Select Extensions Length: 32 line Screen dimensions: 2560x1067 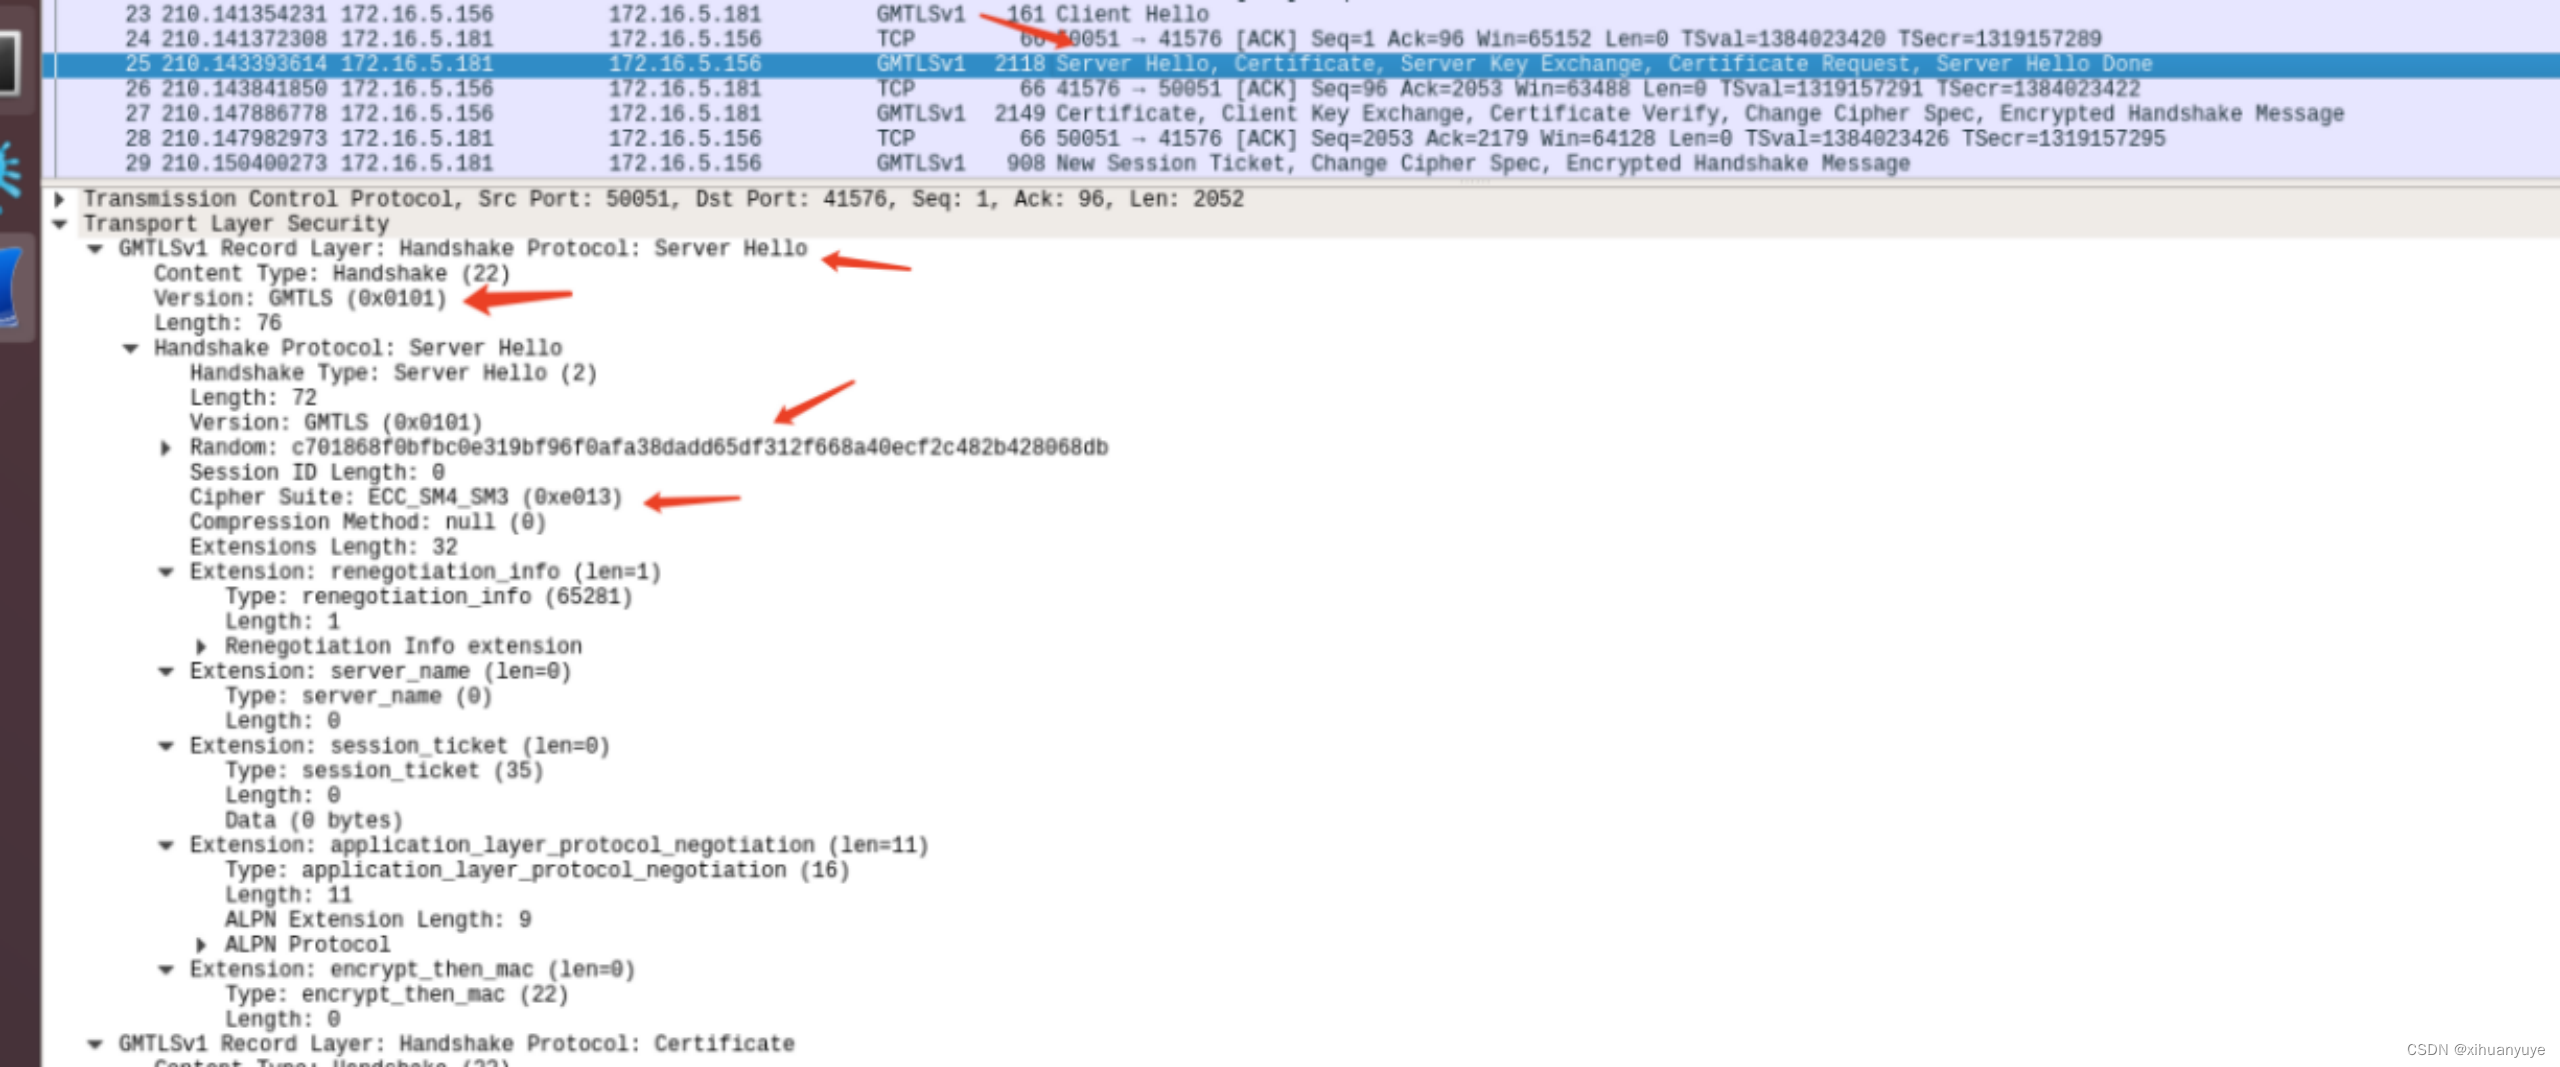[x=323, y=547]
